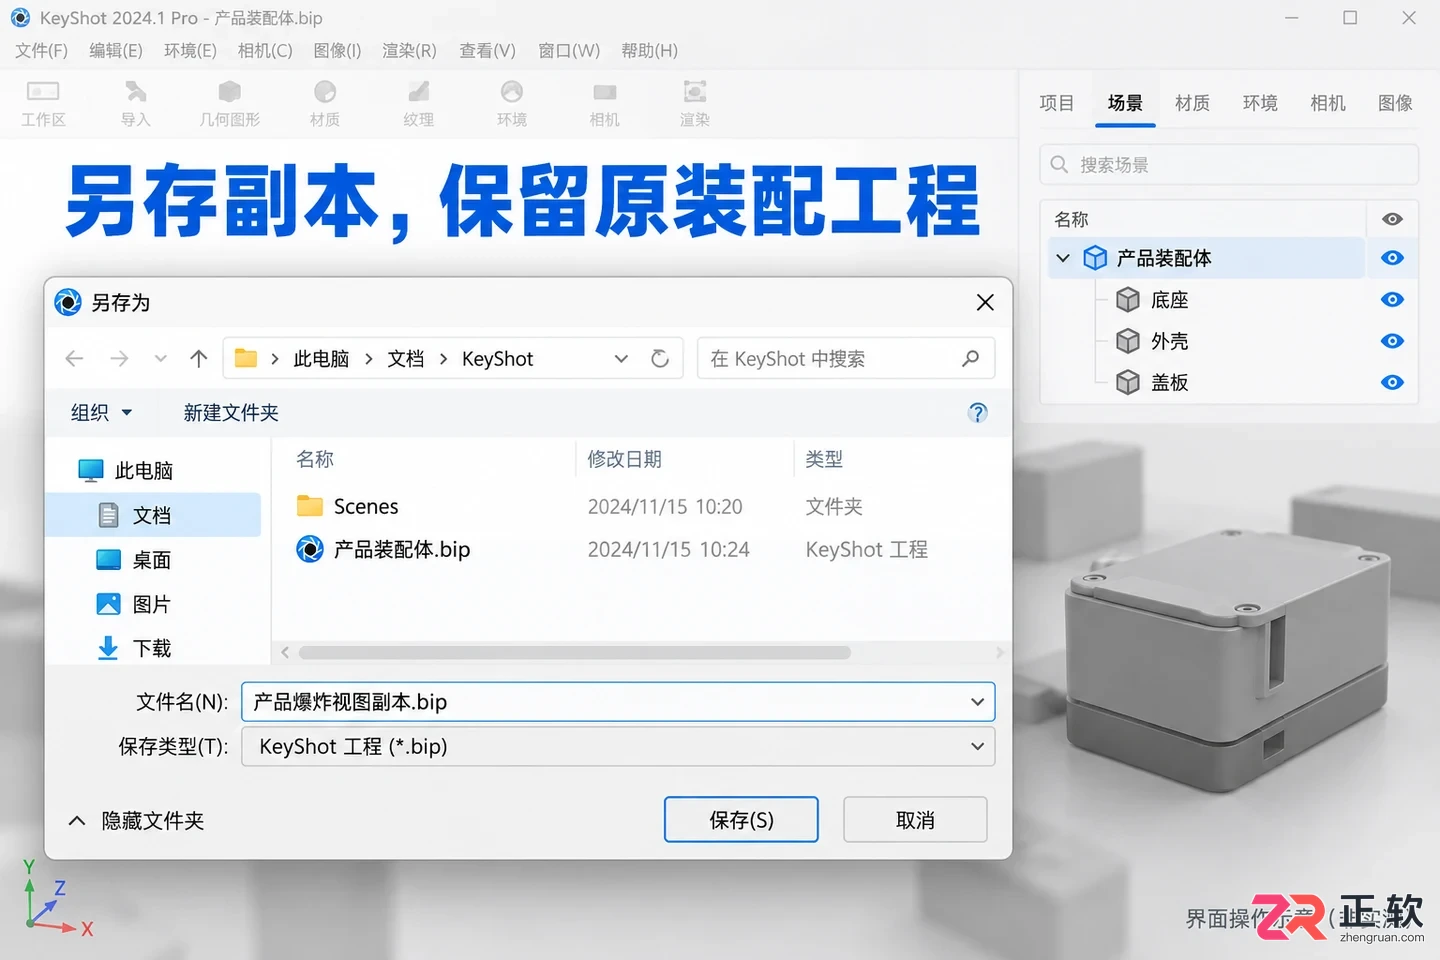Switch to the 材质 panel tab
This screenshot has width=1440, height=960.
(1192, 103)
